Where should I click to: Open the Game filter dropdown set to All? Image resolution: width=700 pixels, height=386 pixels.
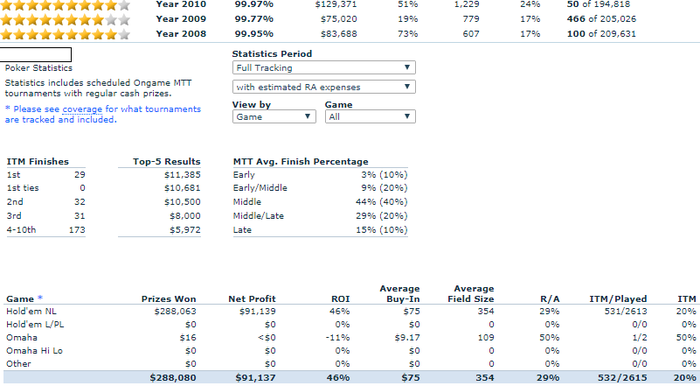point(370,116)
